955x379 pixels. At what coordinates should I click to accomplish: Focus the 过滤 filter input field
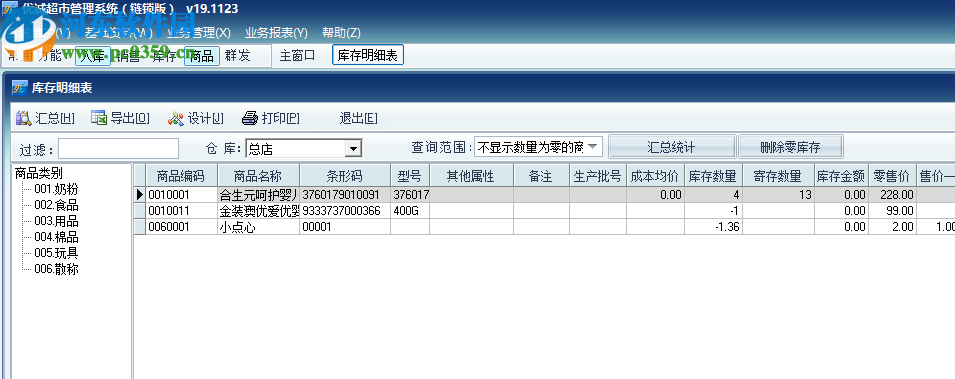click(x=118, y=149)
